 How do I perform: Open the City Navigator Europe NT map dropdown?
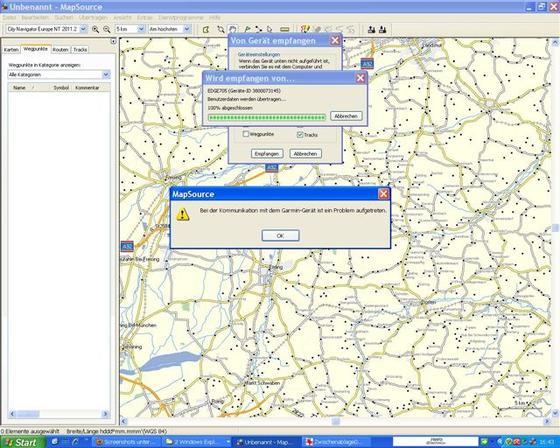pos(83,29)
